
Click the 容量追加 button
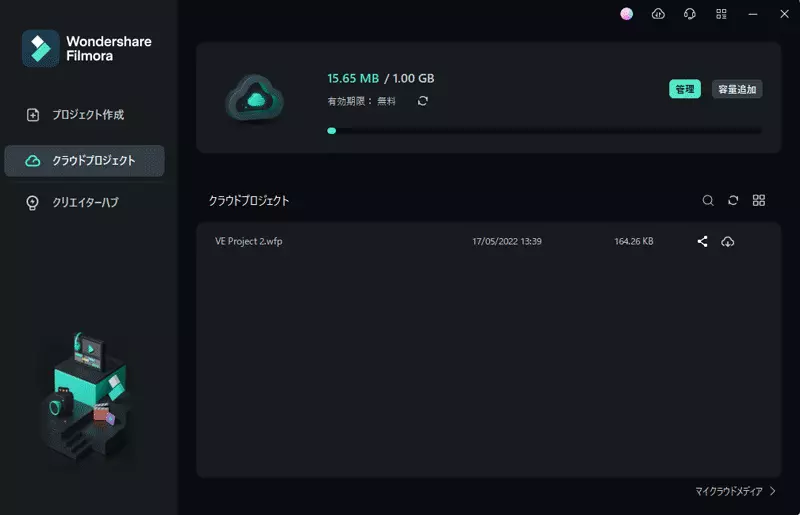coord(737,89)
